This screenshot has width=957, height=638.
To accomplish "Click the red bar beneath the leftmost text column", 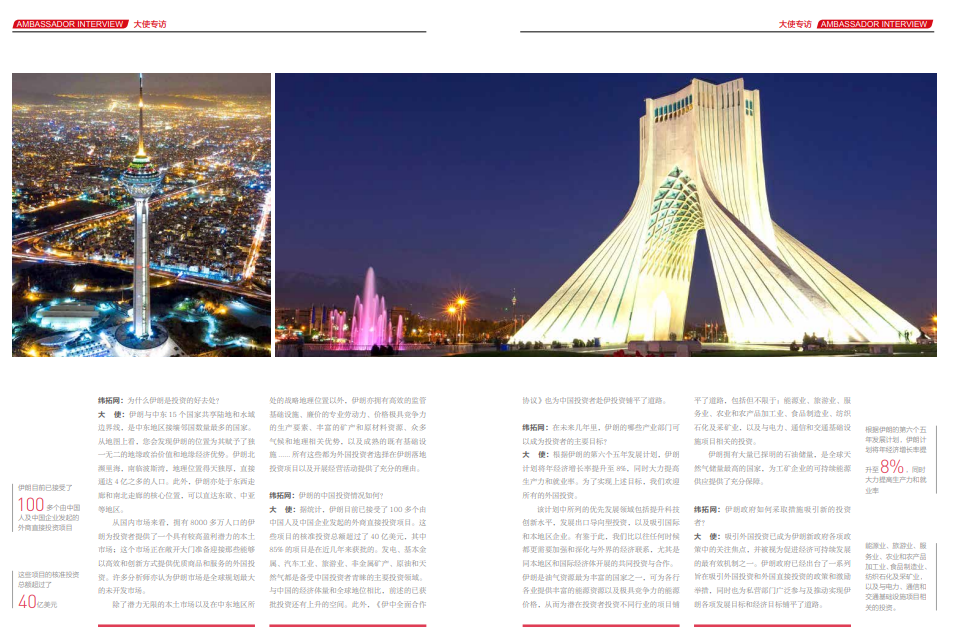I will (176, 627).
